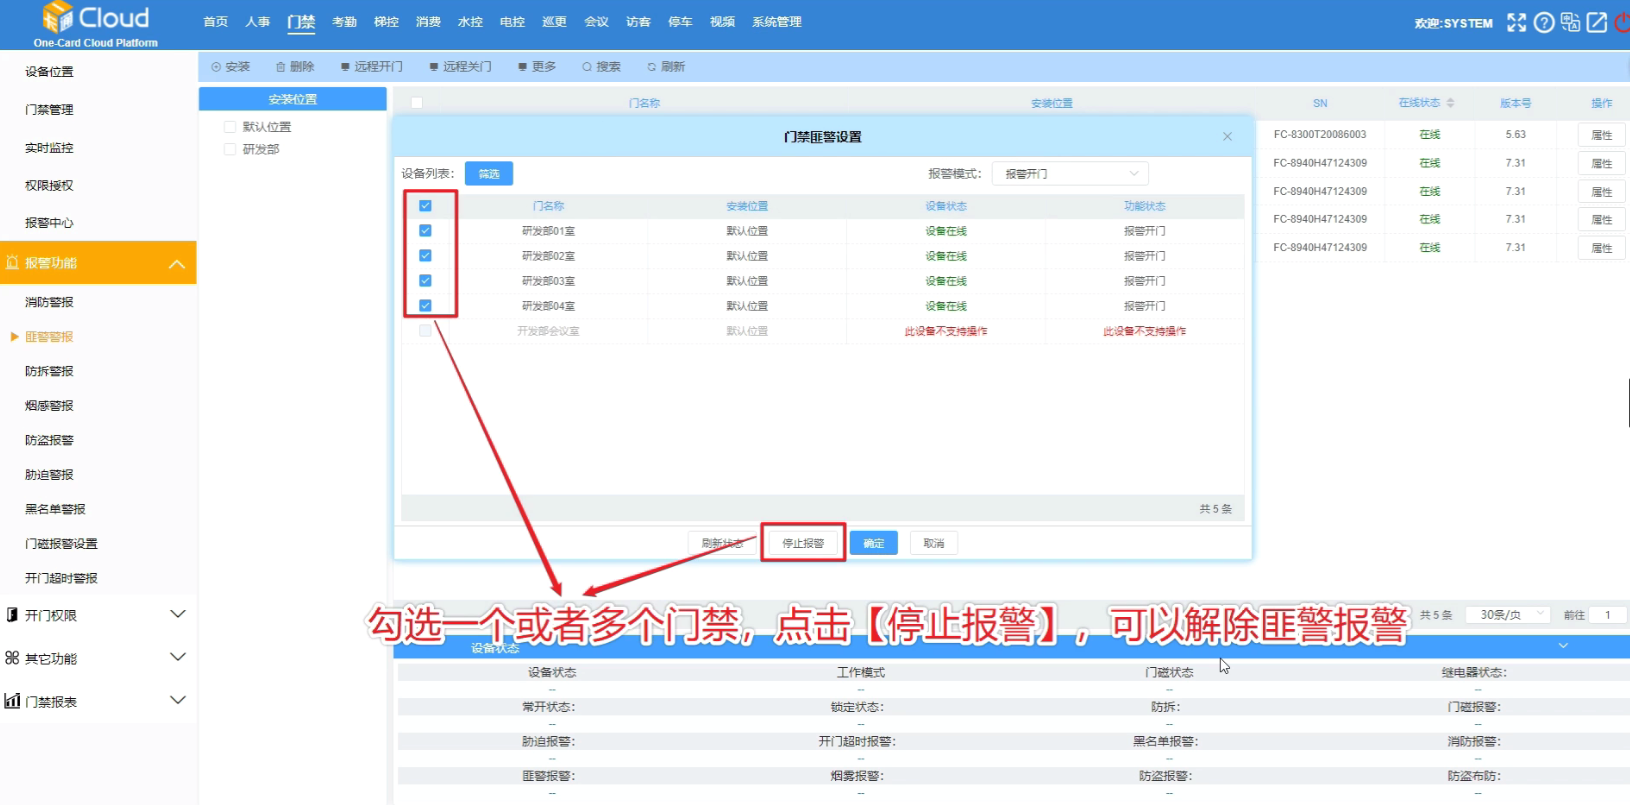1630x805 pixels.
Task: Select 权限授权 in sidebar
Action: [49, 186]
